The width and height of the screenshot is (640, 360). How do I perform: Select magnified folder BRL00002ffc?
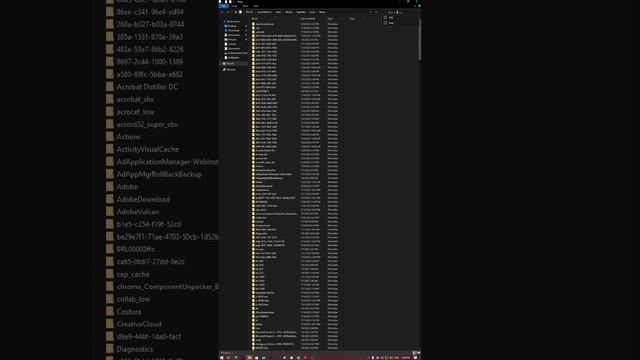(x=136, y=249)
